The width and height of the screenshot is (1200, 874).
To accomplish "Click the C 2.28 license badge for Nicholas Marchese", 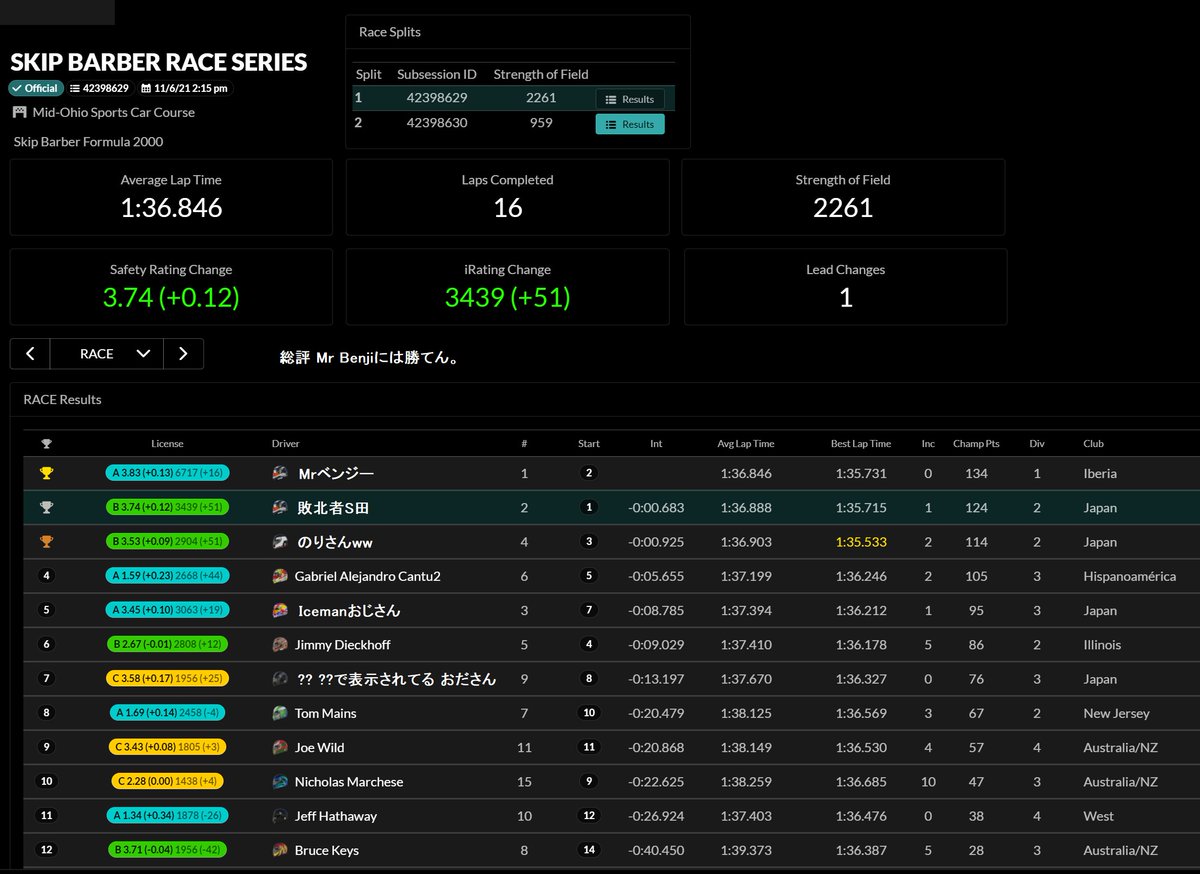I will tap(167, 782).
